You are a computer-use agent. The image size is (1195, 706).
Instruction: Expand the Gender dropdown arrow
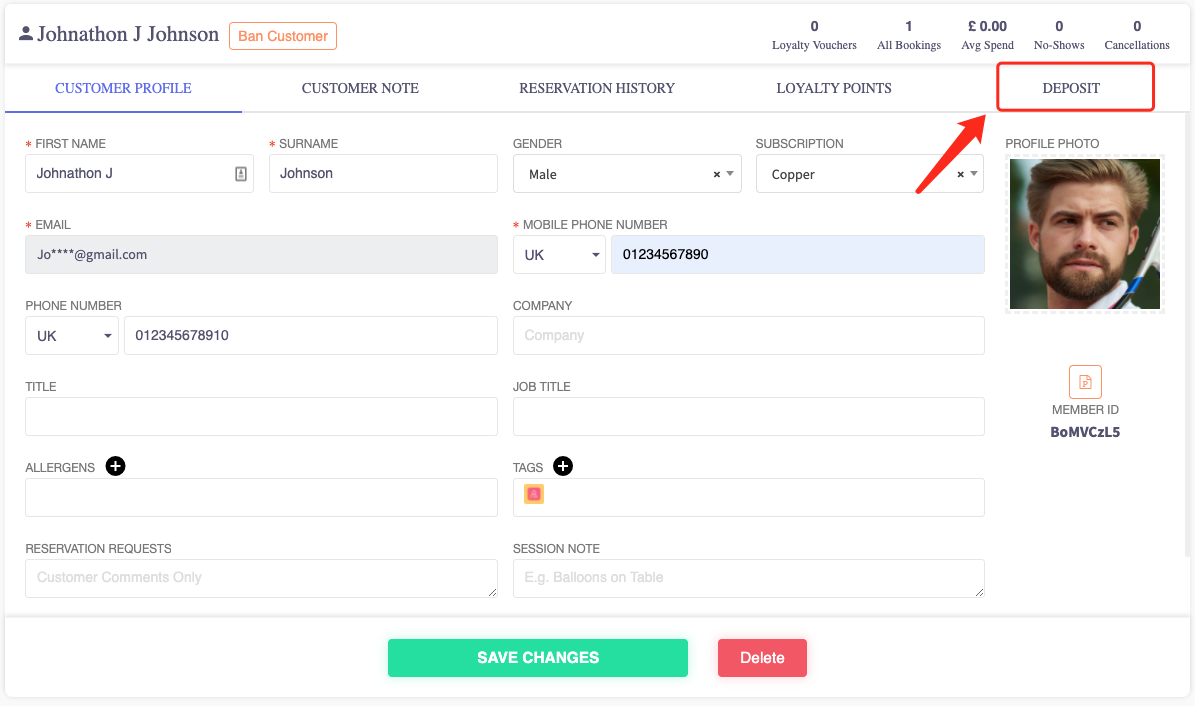click(730, 174)
